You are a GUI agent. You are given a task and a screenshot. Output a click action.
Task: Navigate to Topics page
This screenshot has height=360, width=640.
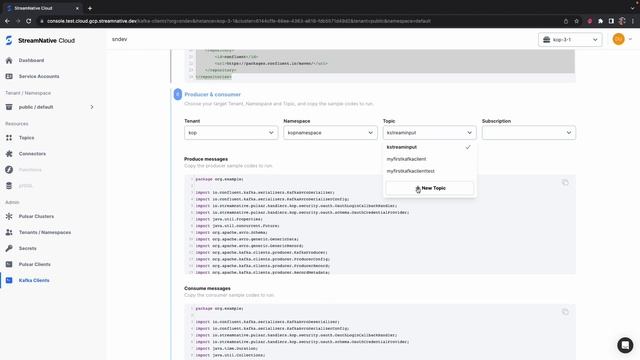(x=27, y=138)
